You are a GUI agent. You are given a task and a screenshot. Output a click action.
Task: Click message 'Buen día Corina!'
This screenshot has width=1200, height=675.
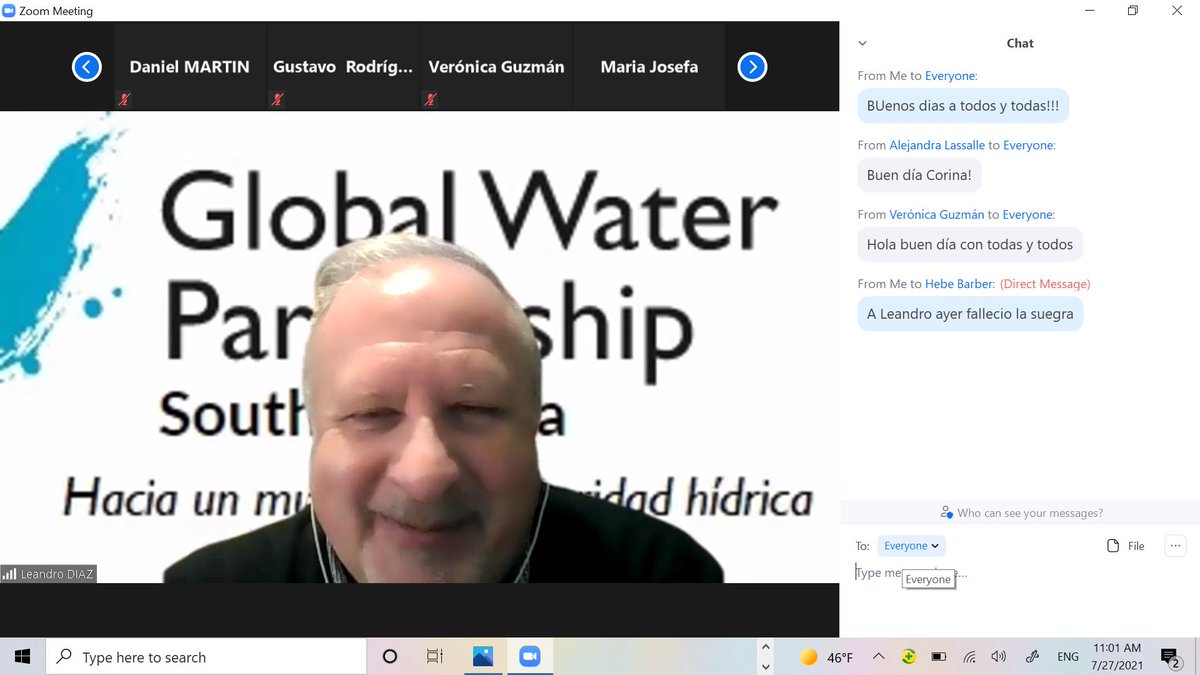[919, 175]
